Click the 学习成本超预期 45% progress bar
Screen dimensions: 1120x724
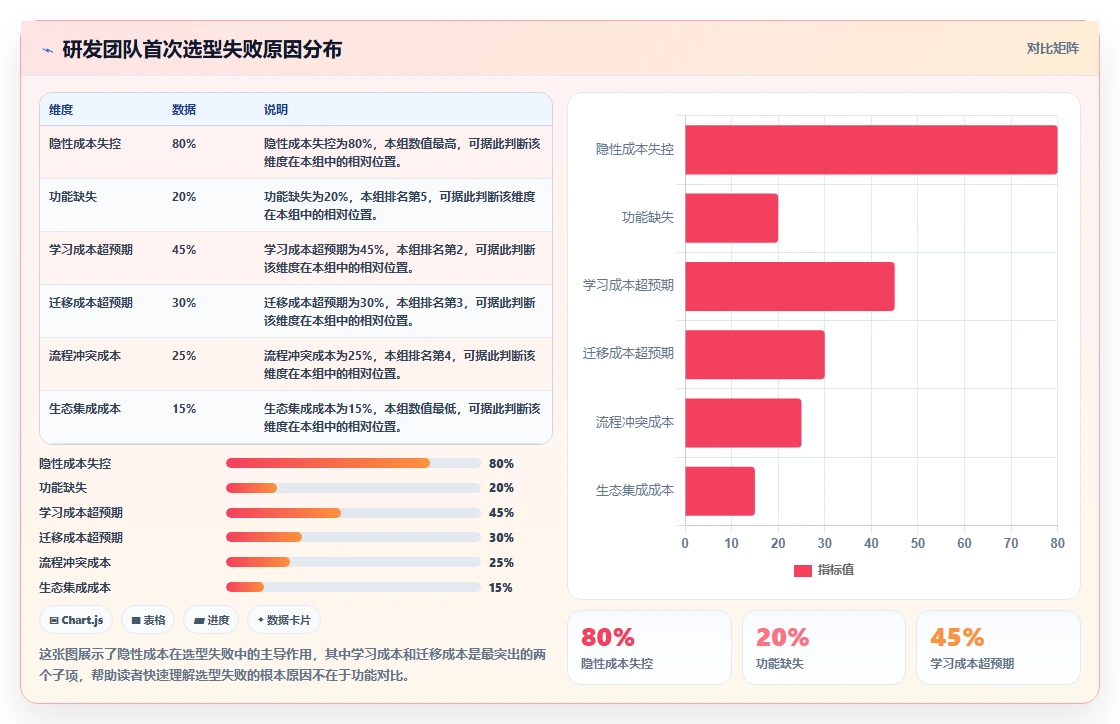[353, 513]
